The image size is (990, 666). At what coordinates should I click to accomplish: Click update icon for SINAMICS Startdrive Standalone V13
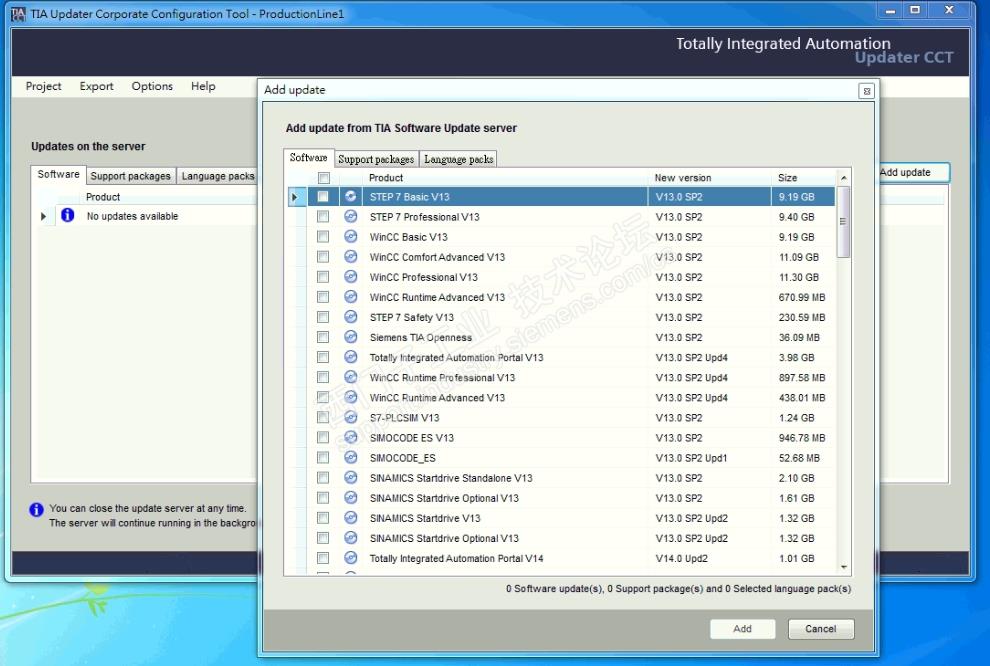pyautogui.click(x=350, y=478)
